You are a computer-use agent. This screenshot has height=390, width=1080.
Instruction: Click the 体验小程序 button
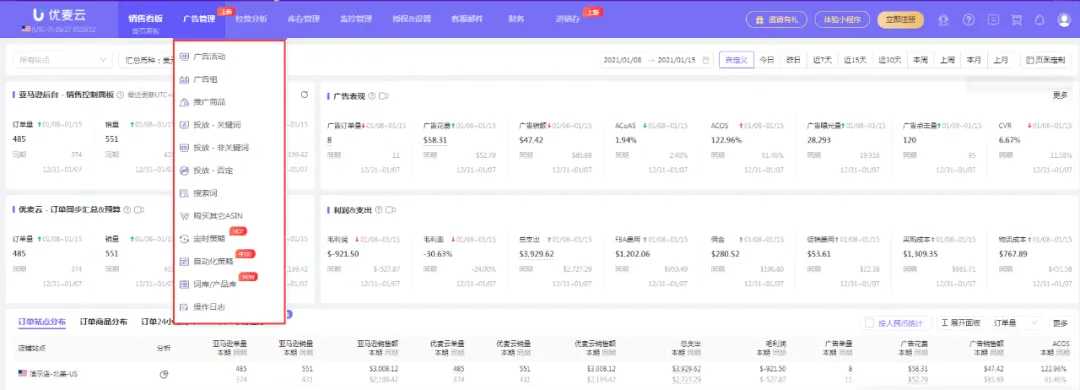(x=842, y=20)
